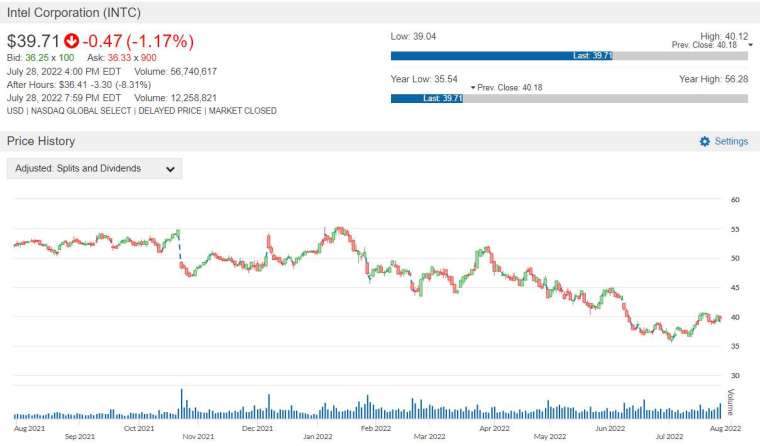760x446 pixels.
Task: Click the Jun 2022 axis label
Action: click(610, 429)
